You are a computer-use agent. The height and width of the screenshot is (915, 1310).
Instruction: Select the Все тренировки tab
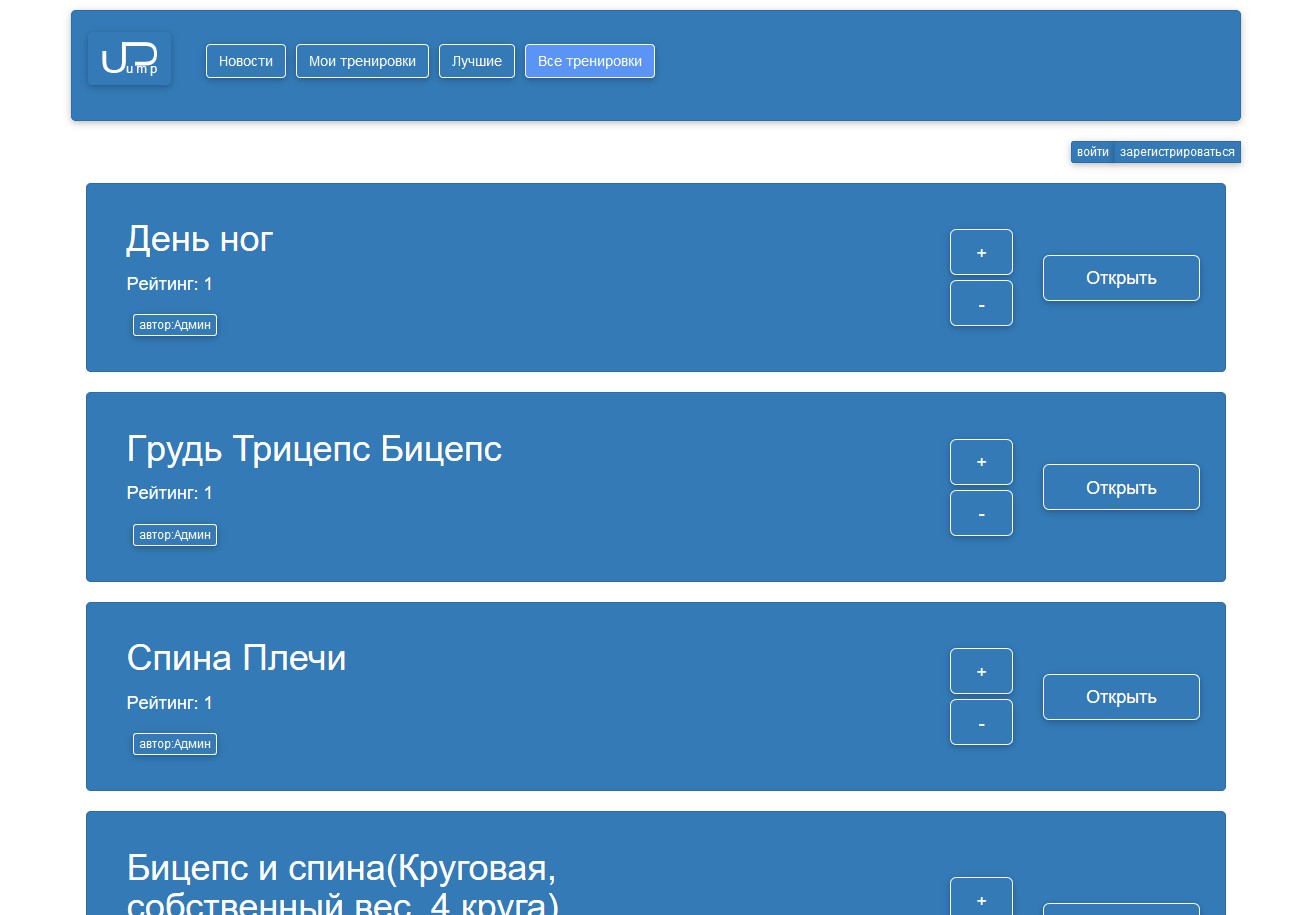(x=590, y=61)
